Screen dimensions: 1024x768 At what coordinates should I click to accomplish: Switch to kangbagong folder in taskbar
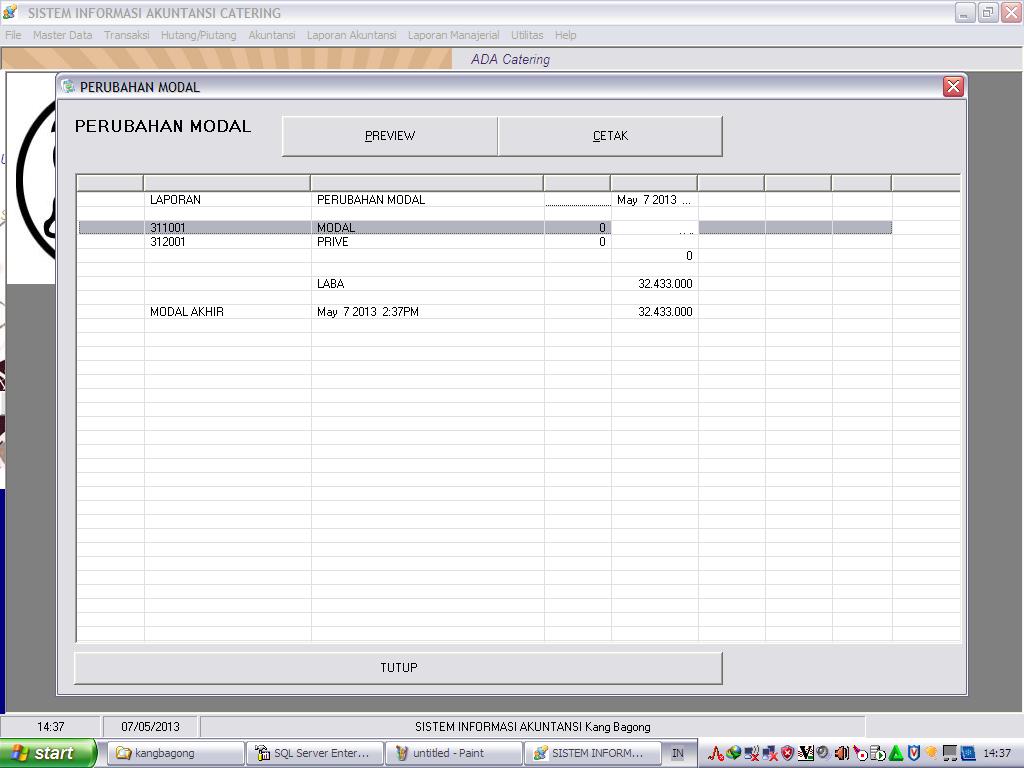175,753
